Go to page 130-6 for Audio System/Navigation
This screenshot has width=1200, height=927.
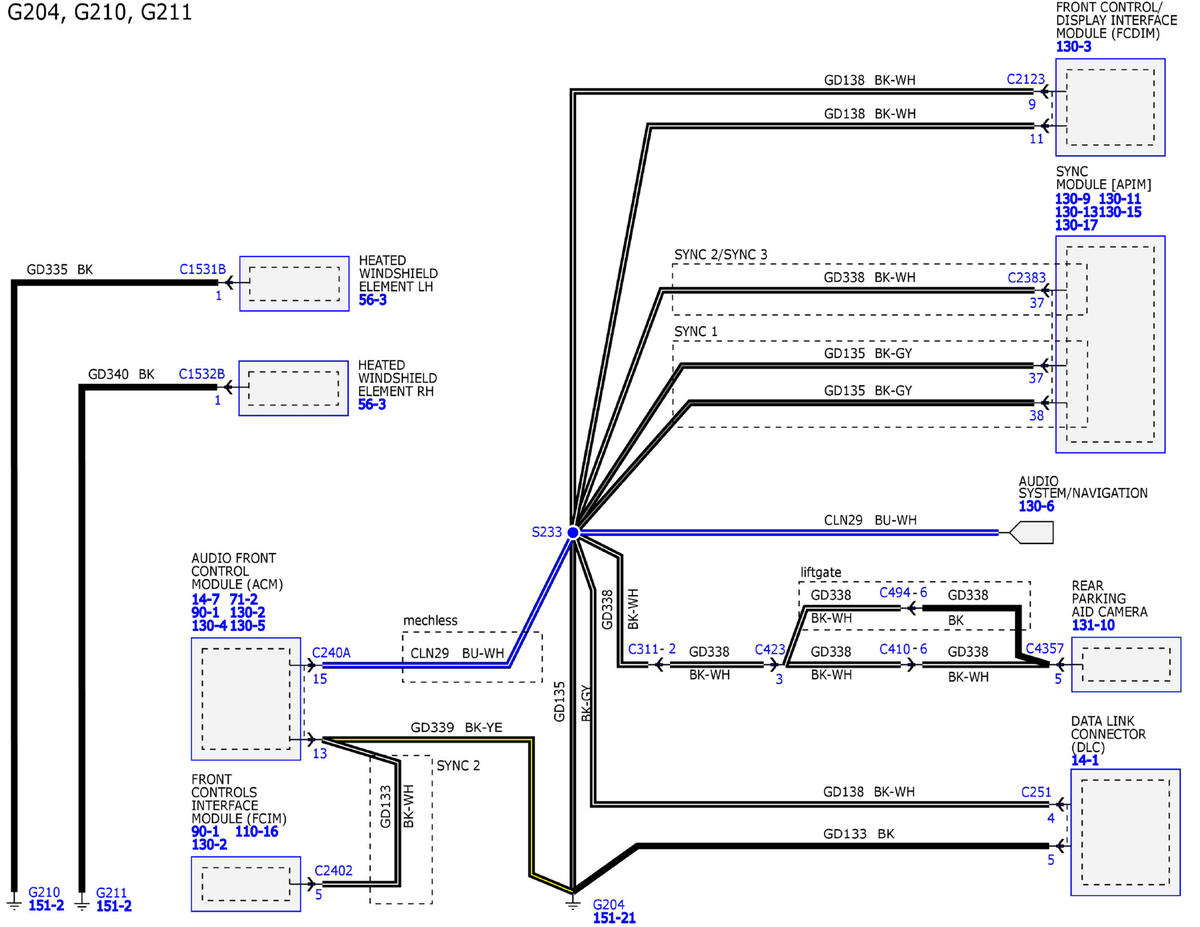tap(1037, 507)
